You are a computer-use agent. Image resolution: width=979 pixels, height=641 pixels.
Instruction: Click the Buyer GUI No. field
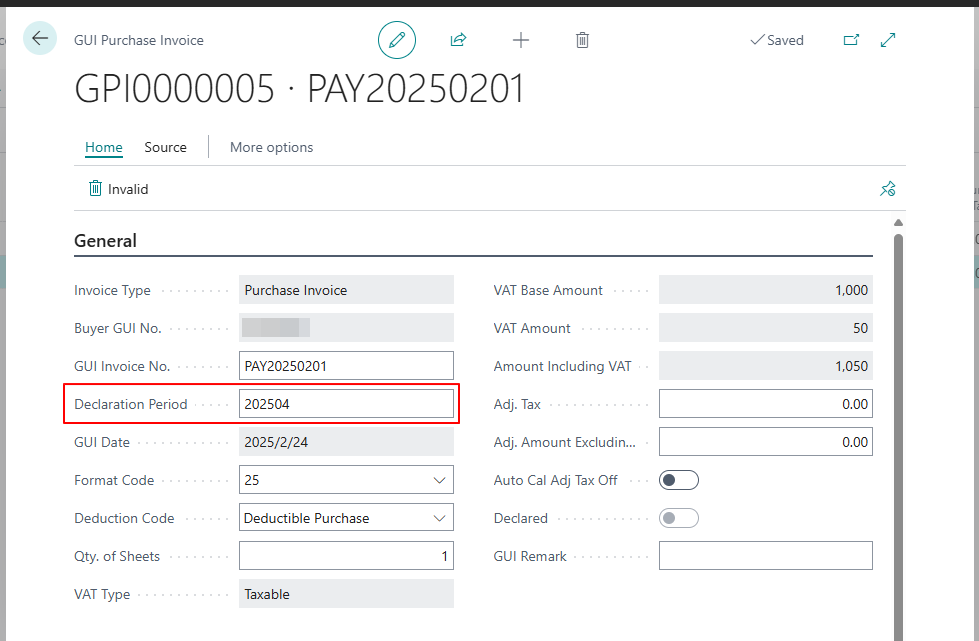point(346,328)
